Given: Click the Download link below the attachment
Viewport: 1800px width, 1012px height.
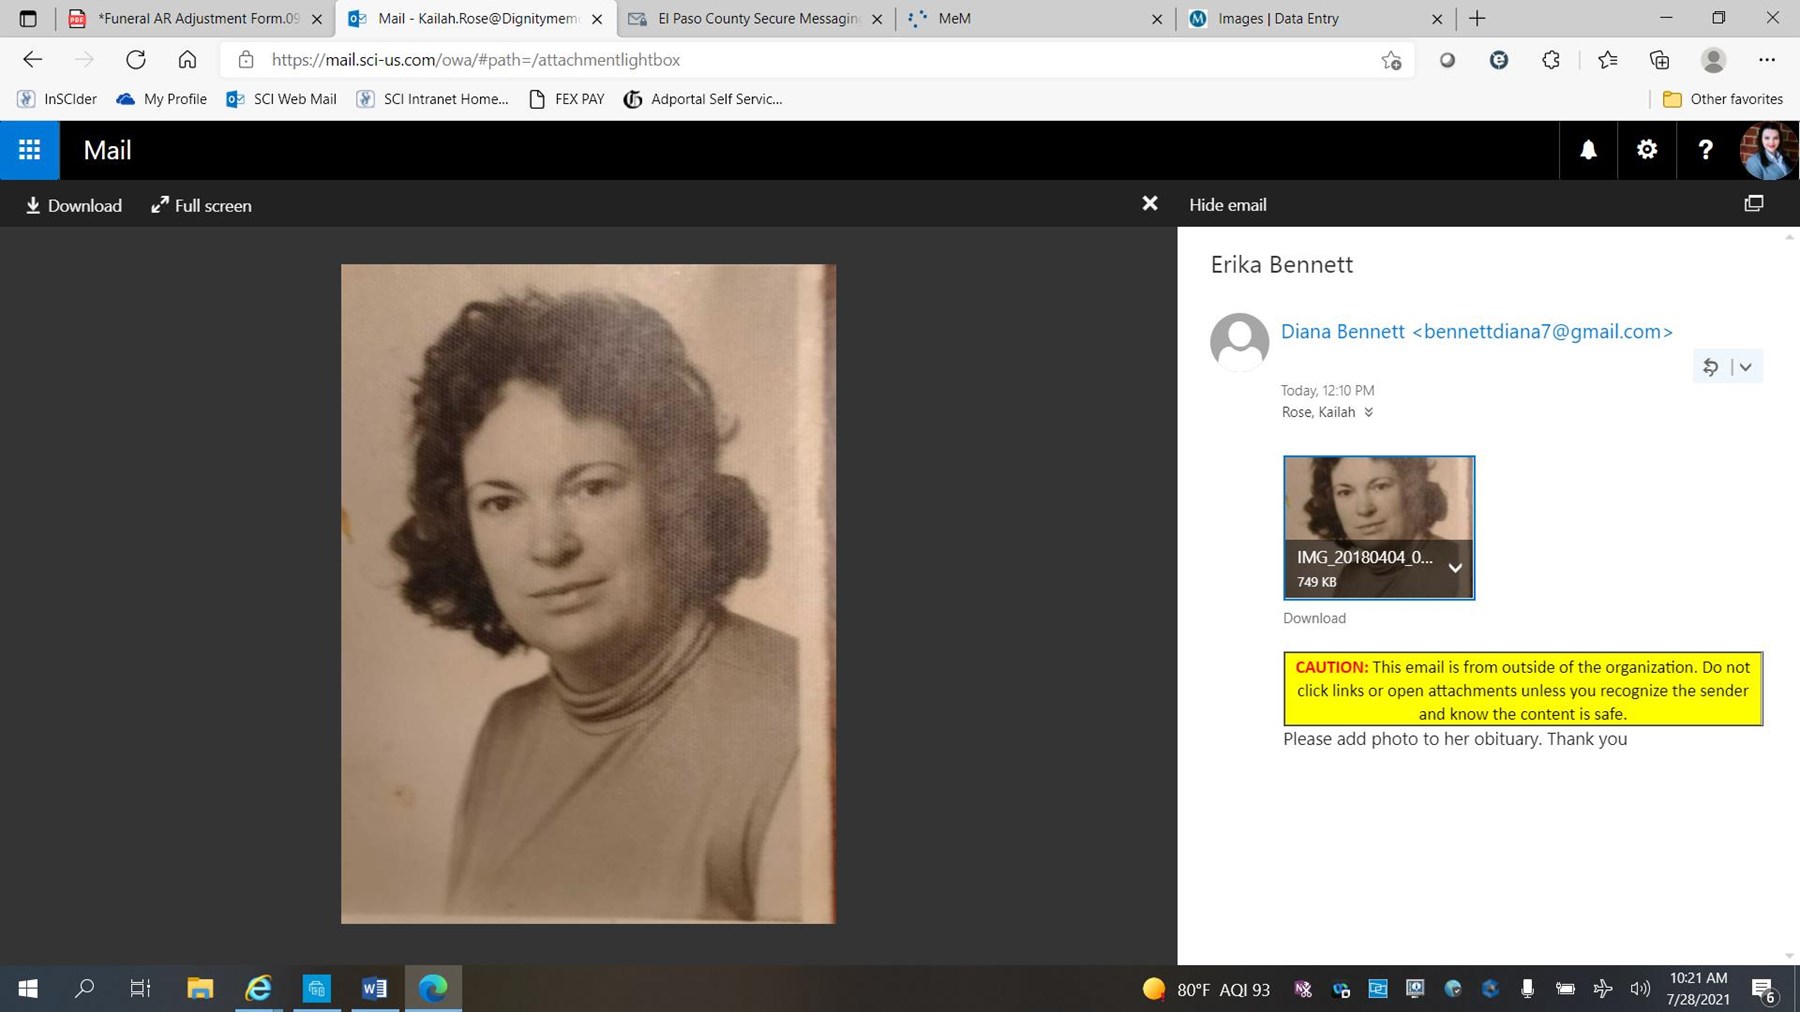Looking at the screenshot, I should pos(1314,618).
